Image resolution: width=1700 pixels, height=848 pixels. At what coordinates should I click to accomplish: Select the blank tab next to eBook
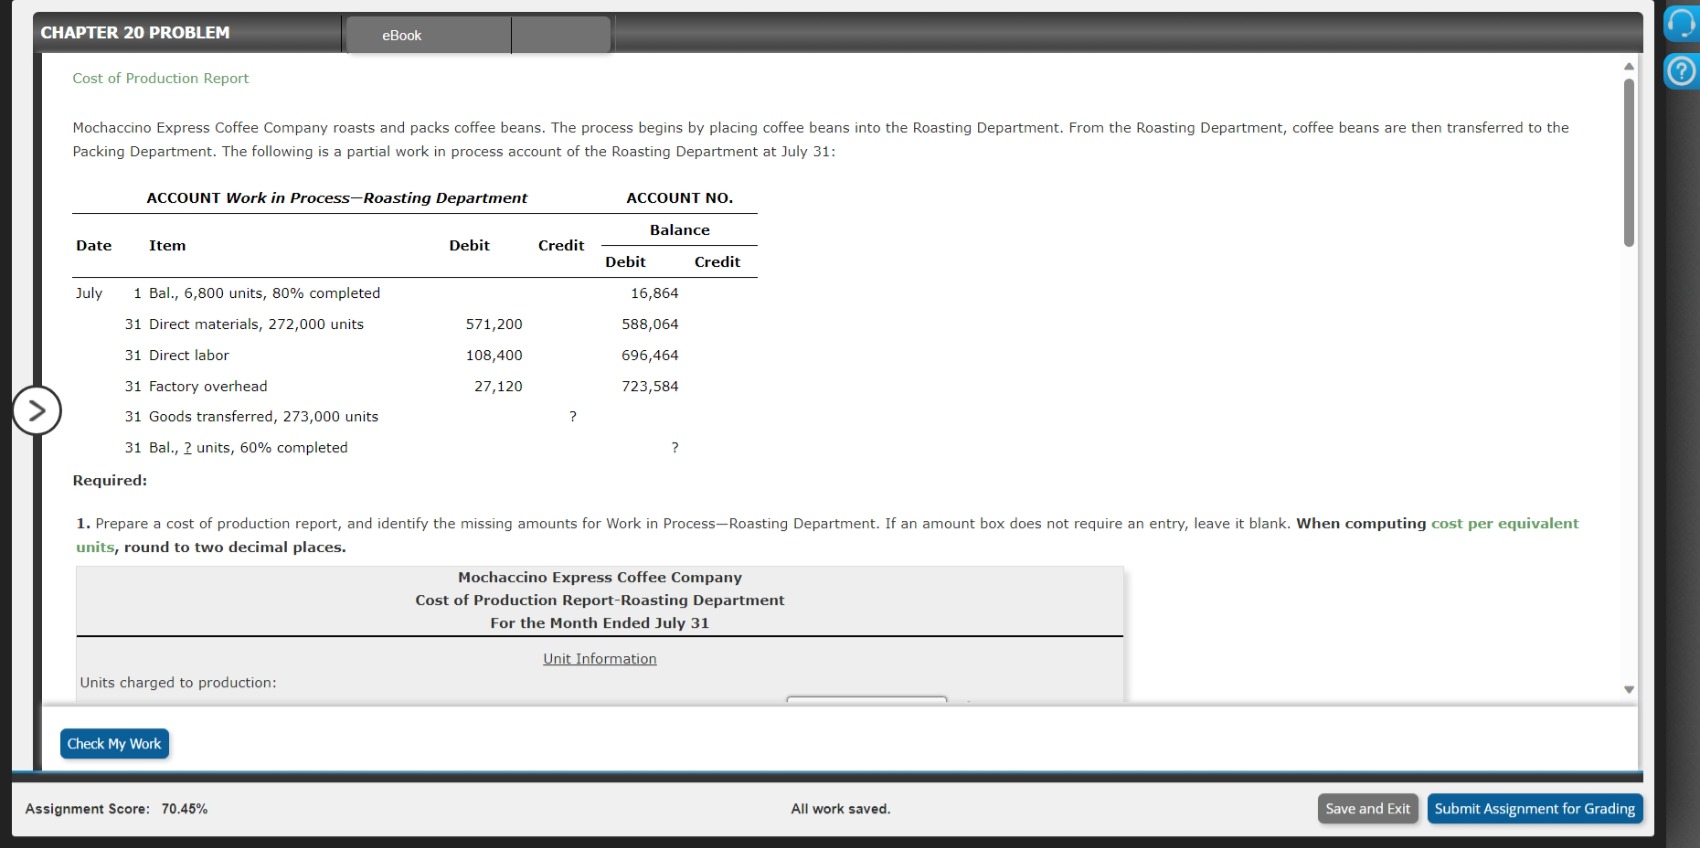click(561, 35)
